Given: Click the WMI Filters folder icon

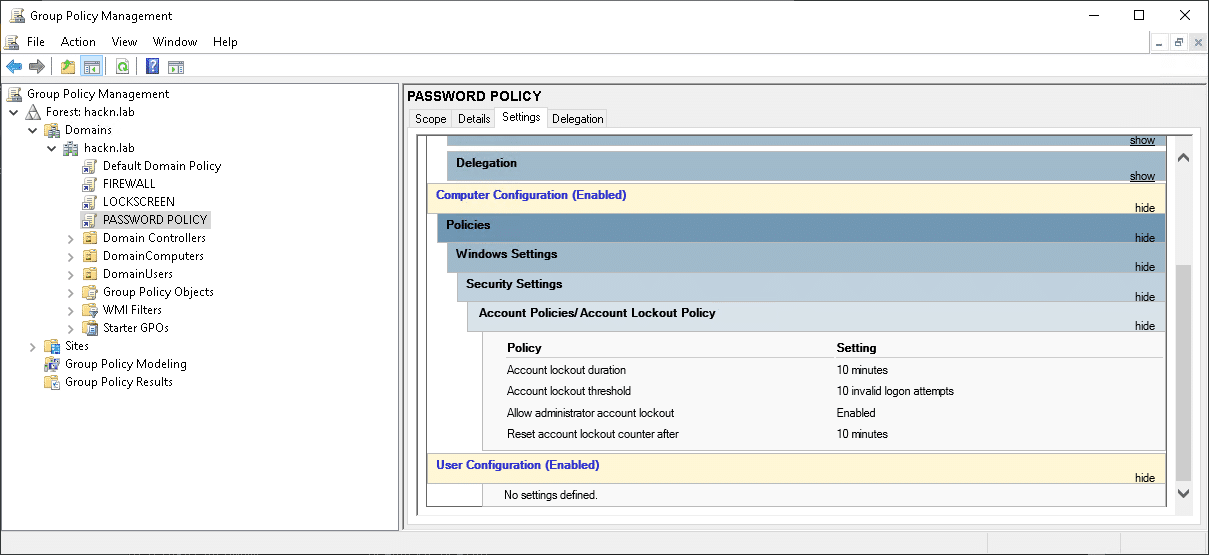Looking at the screenshot, I should 90,310.
